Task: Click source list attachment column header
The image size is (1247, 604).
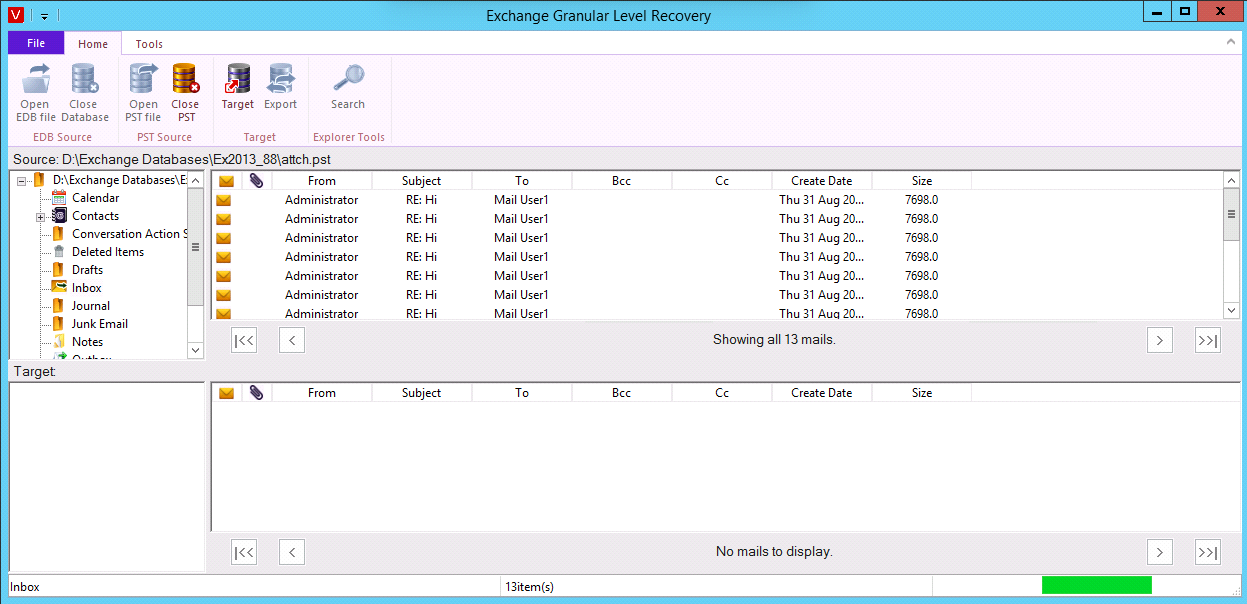Action: click(x=257, y=181)
